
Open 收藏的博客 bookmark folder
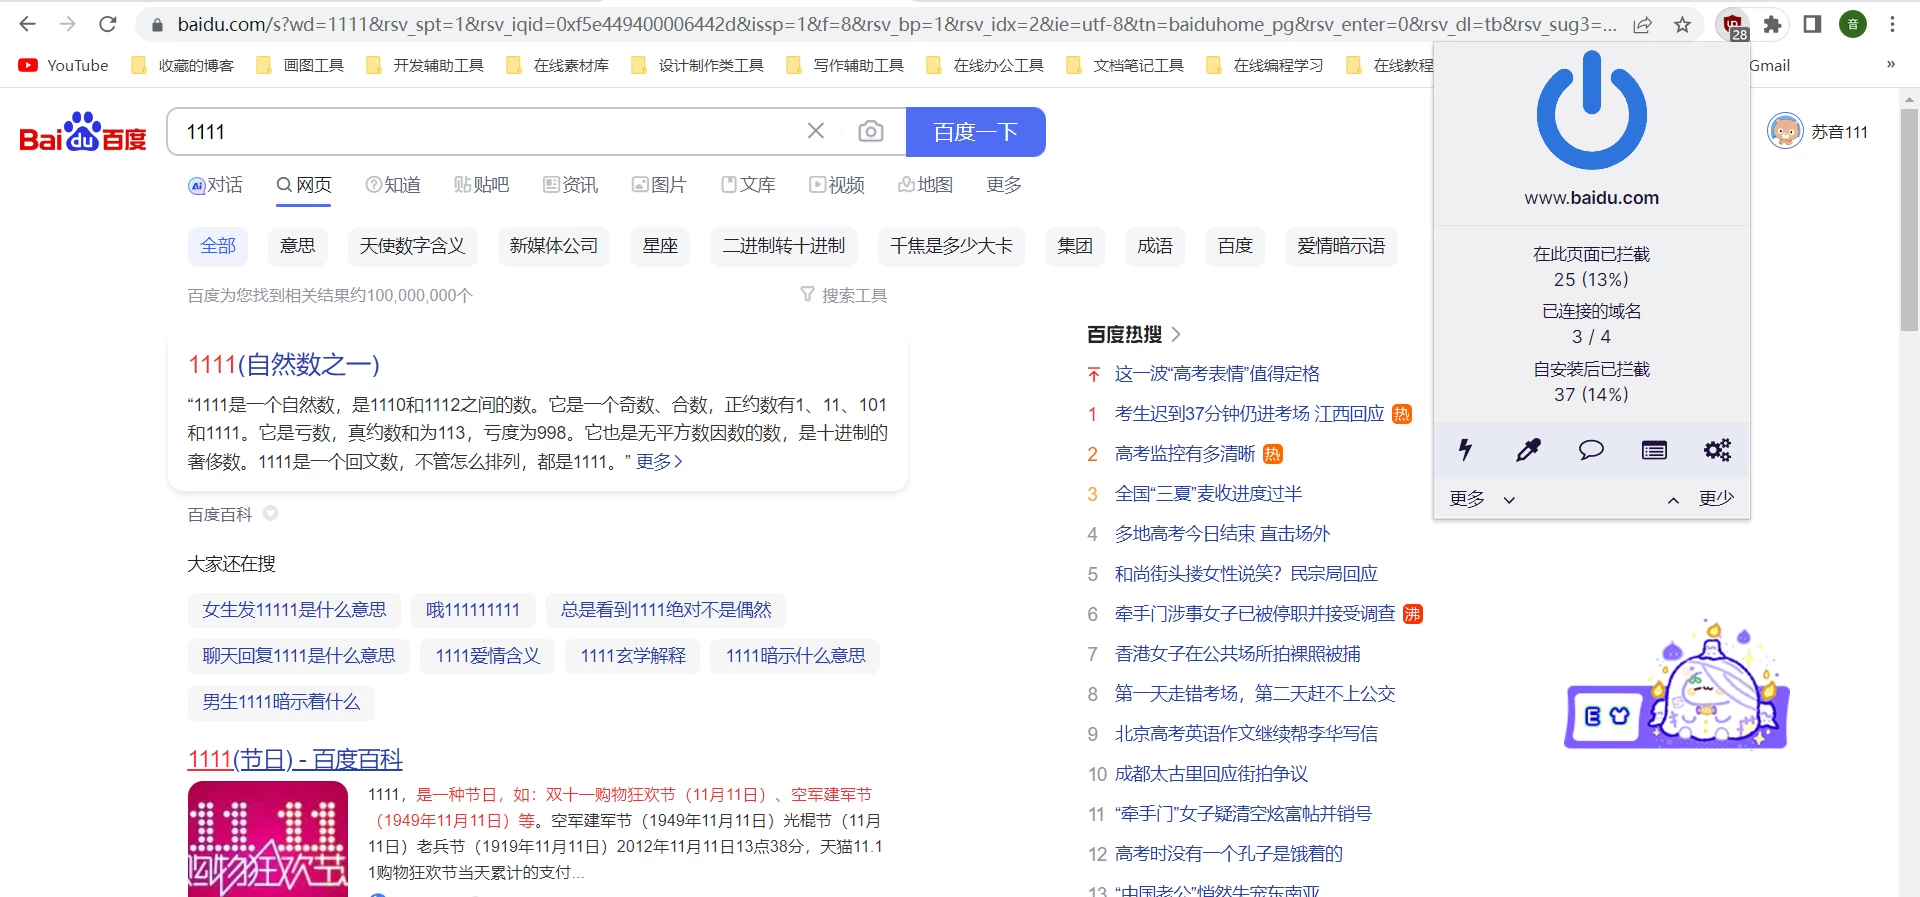coord(183,65)
